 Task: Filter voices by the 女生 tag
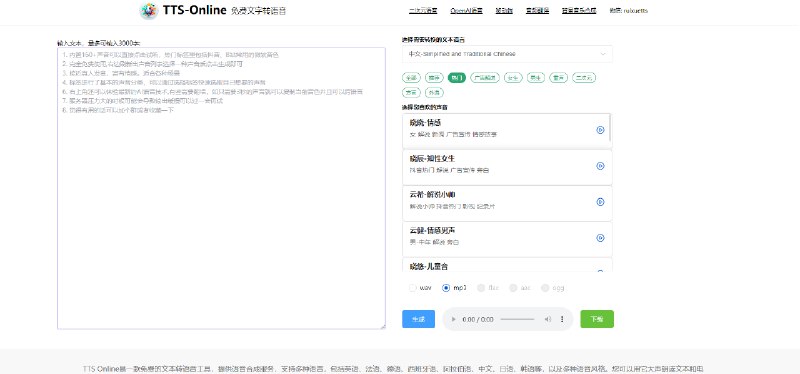click(512, 78)
